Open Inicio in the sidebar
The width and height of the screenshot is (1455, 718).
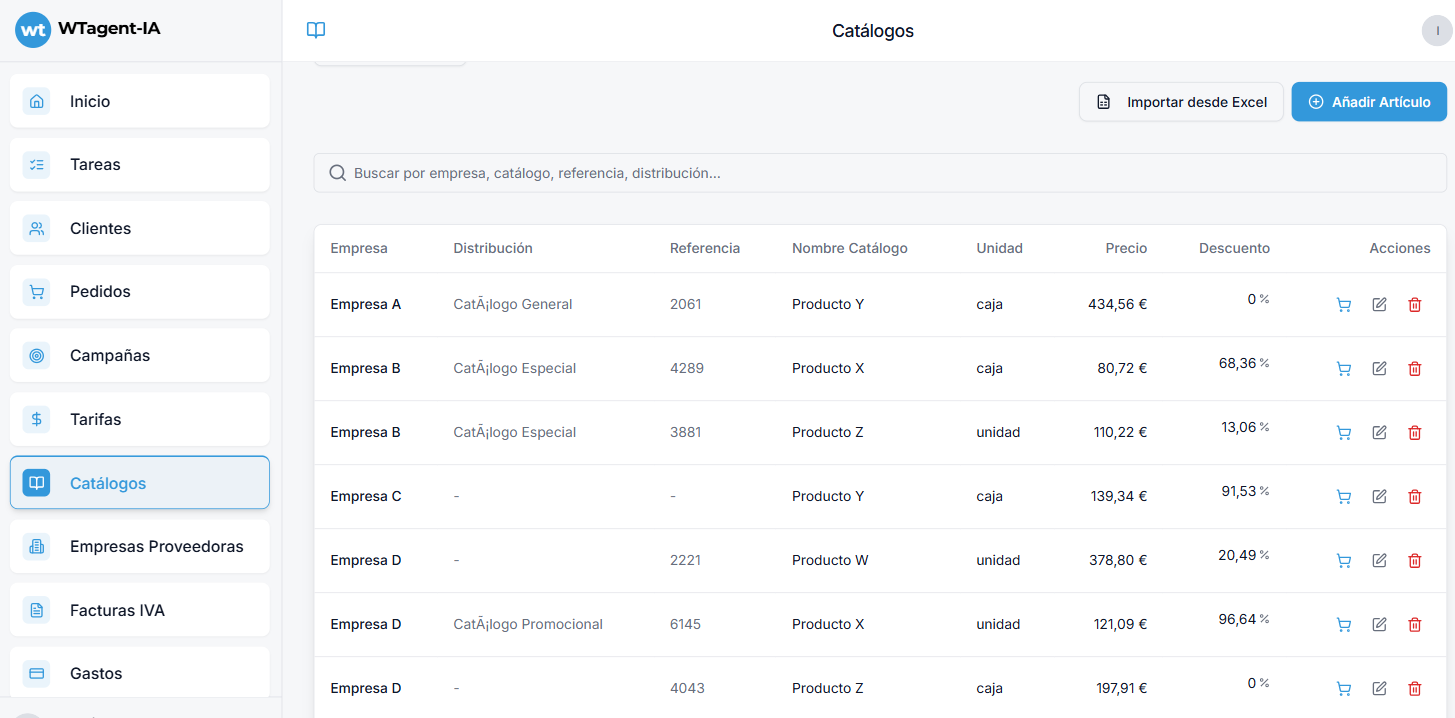pyautogui.click(x=140, y=101)
